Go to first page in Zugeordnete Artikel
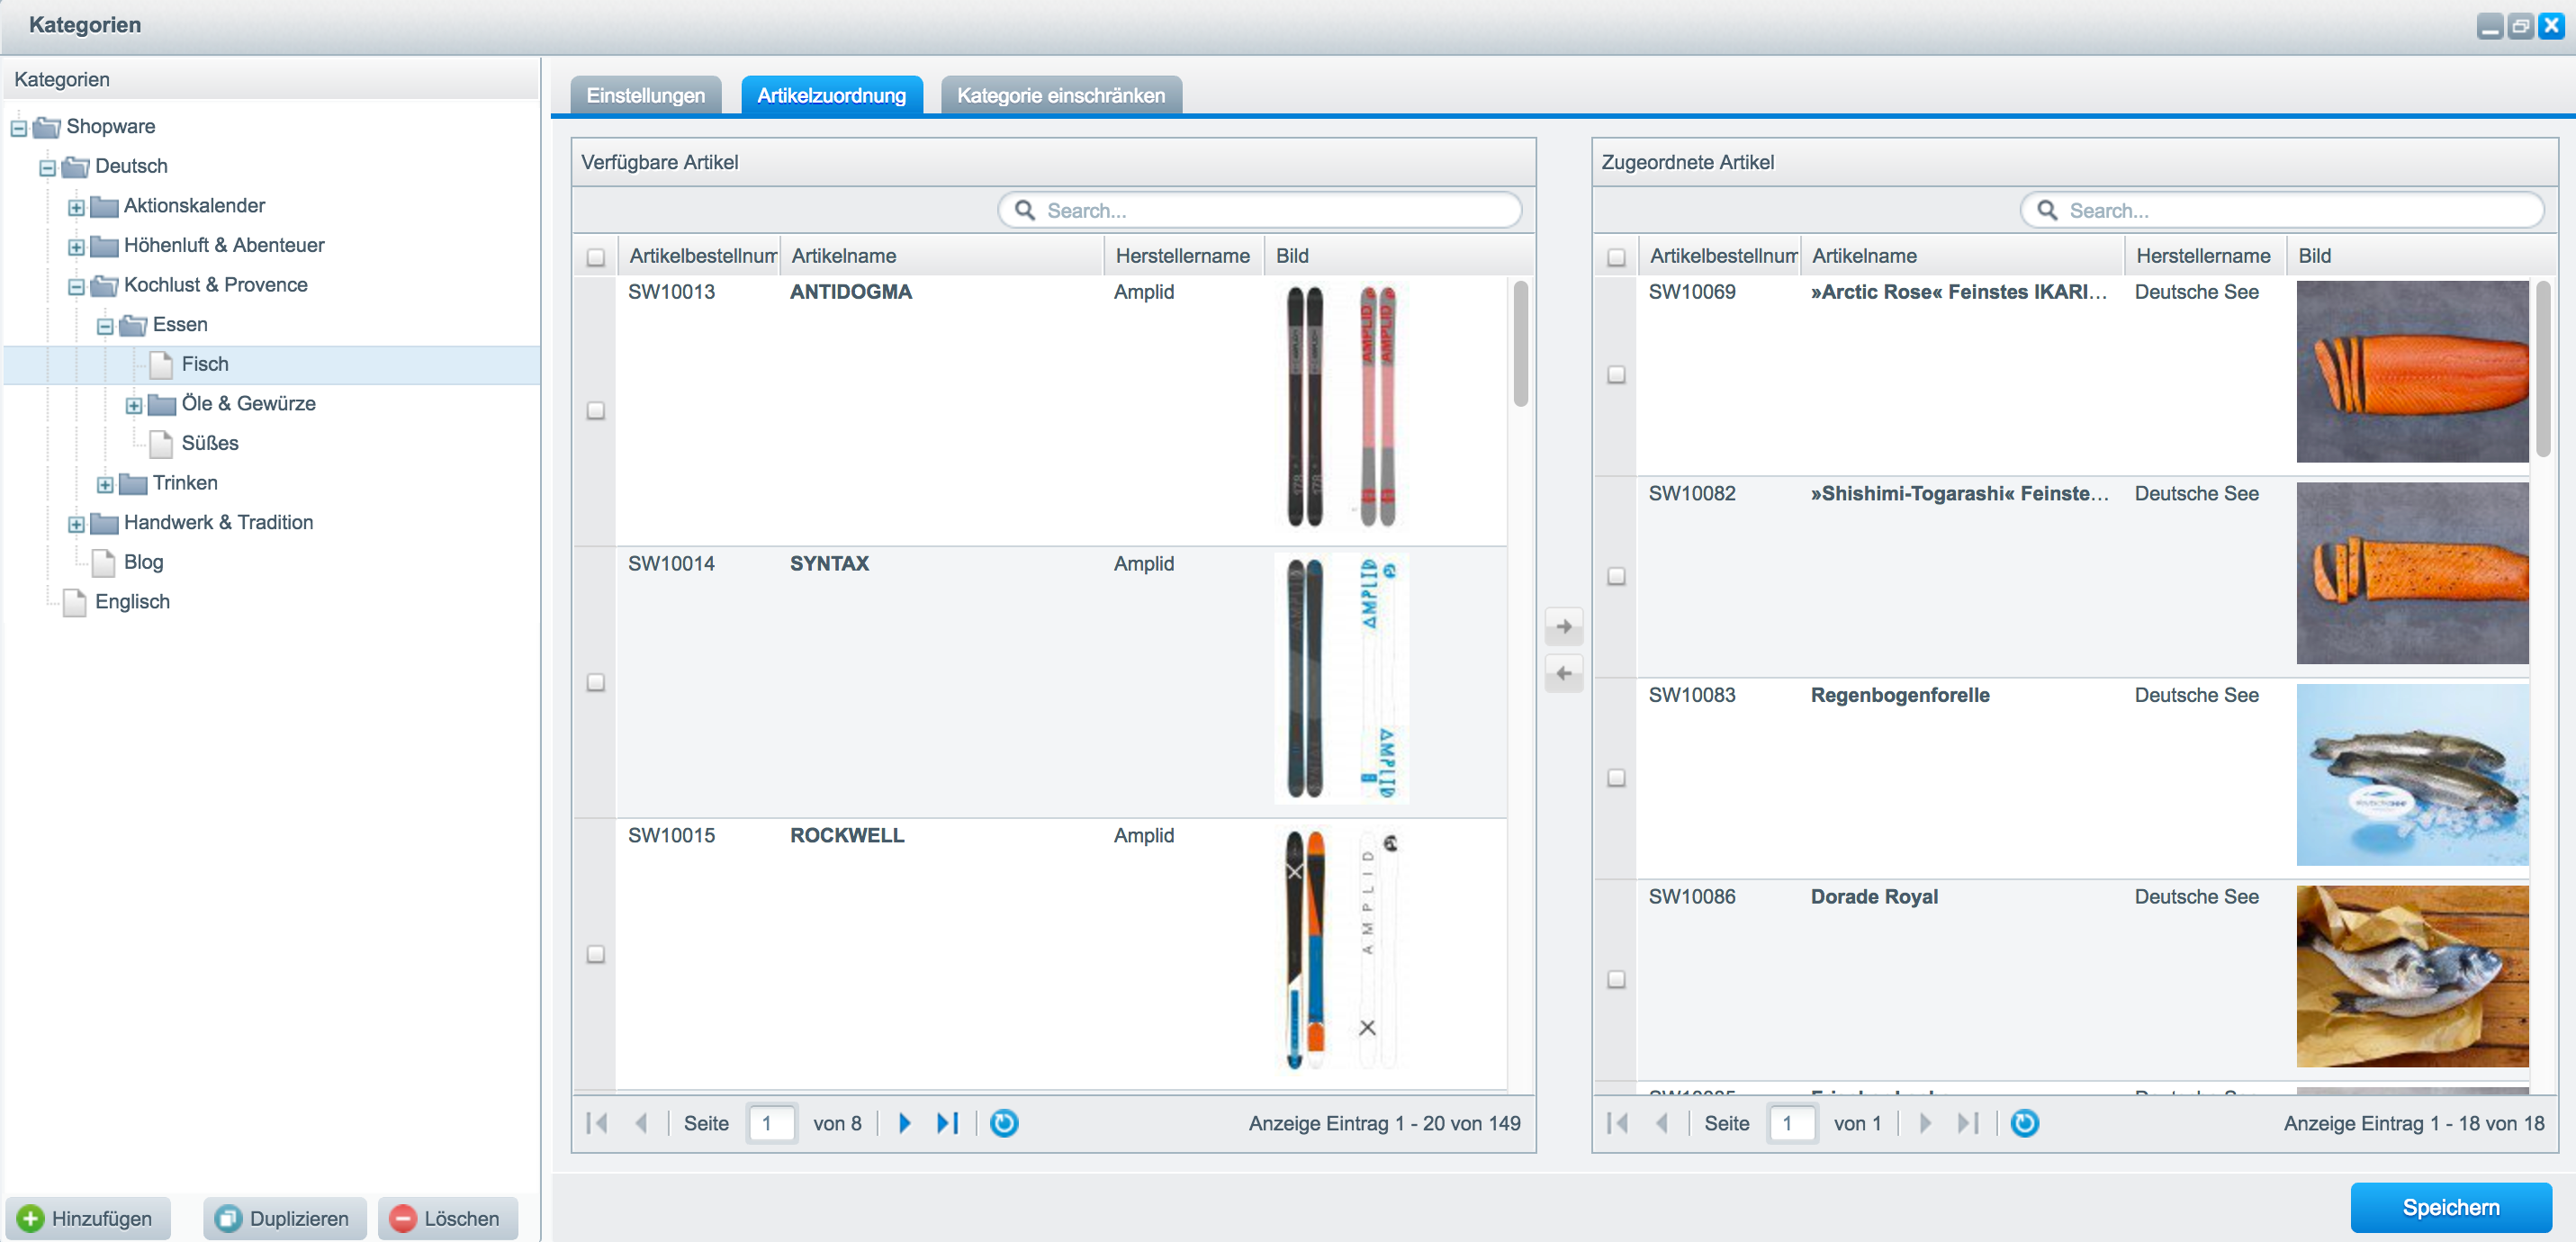 tap(1617, 1123)
